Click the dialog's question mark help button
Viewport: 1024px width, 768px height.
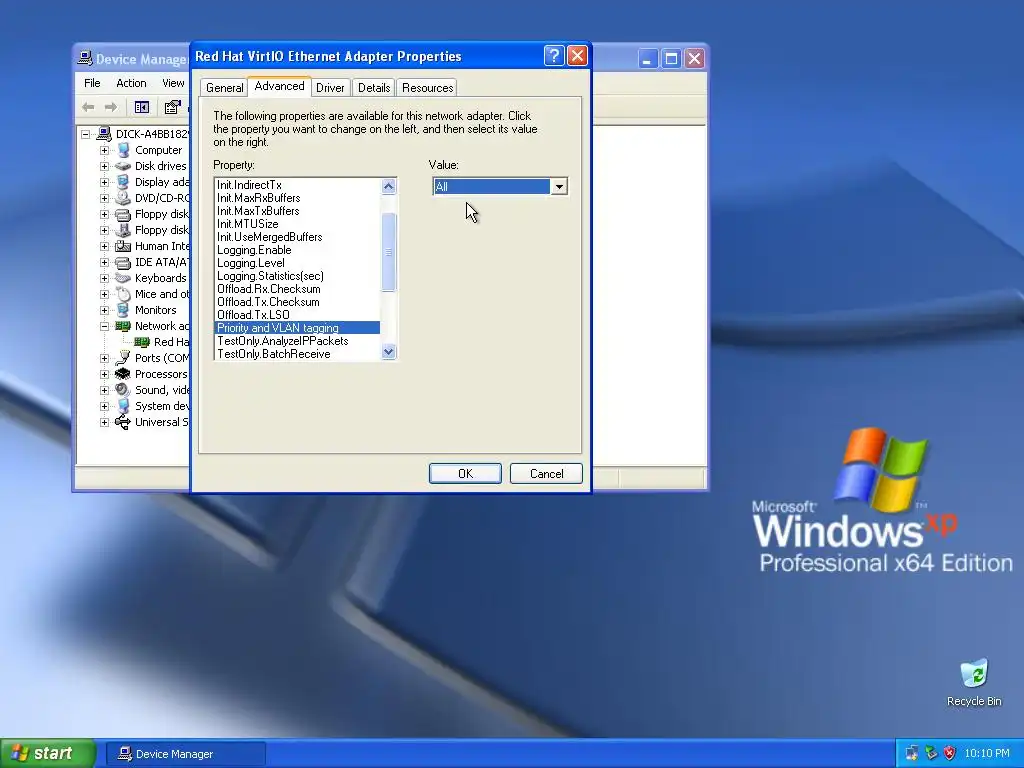[554, 56]
